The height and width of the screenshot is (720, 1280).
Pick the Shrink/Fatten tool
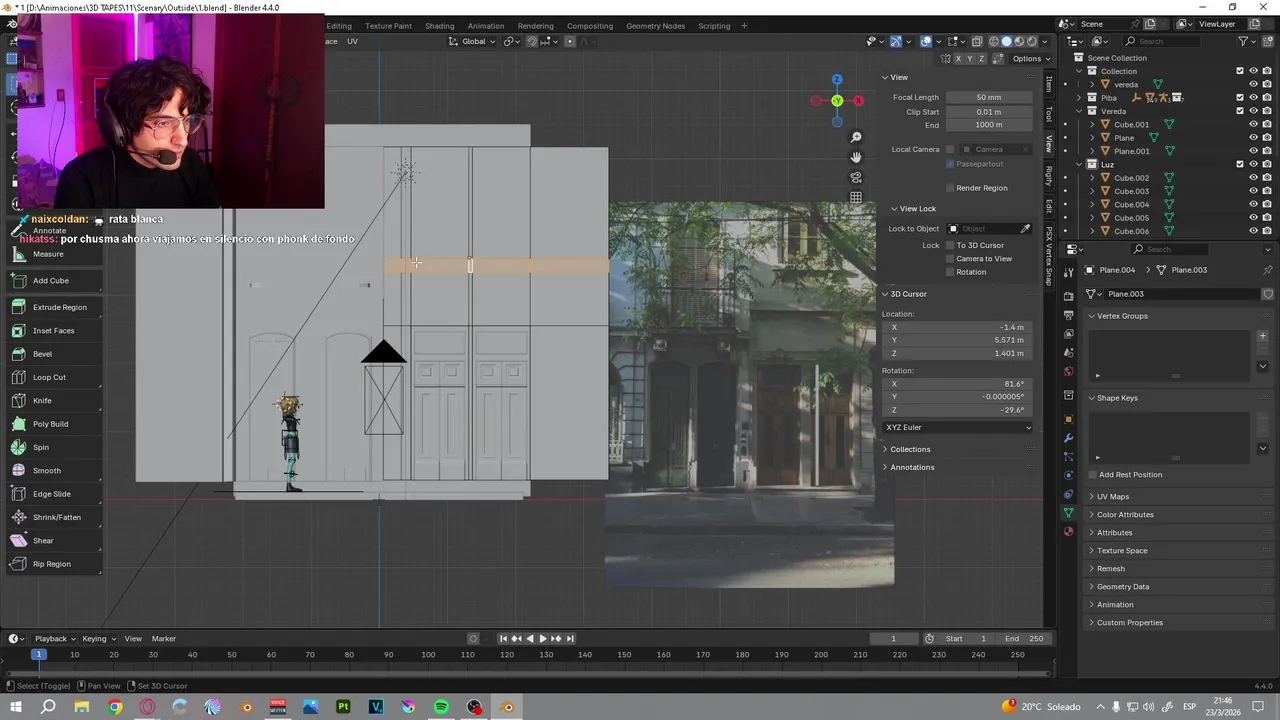56,517
